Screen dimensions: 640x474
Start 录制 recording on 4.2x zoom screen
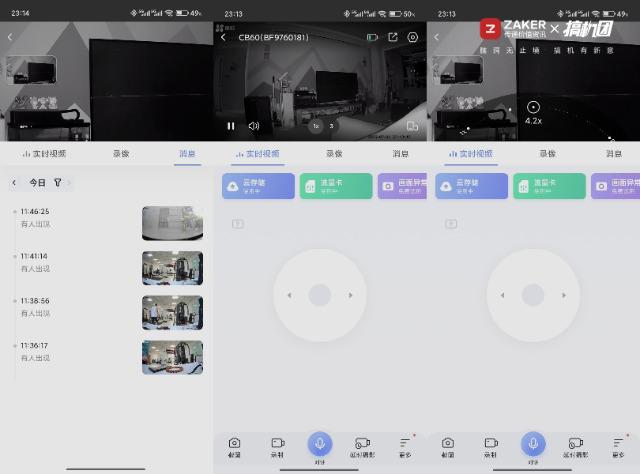click(x=491, y=447)
